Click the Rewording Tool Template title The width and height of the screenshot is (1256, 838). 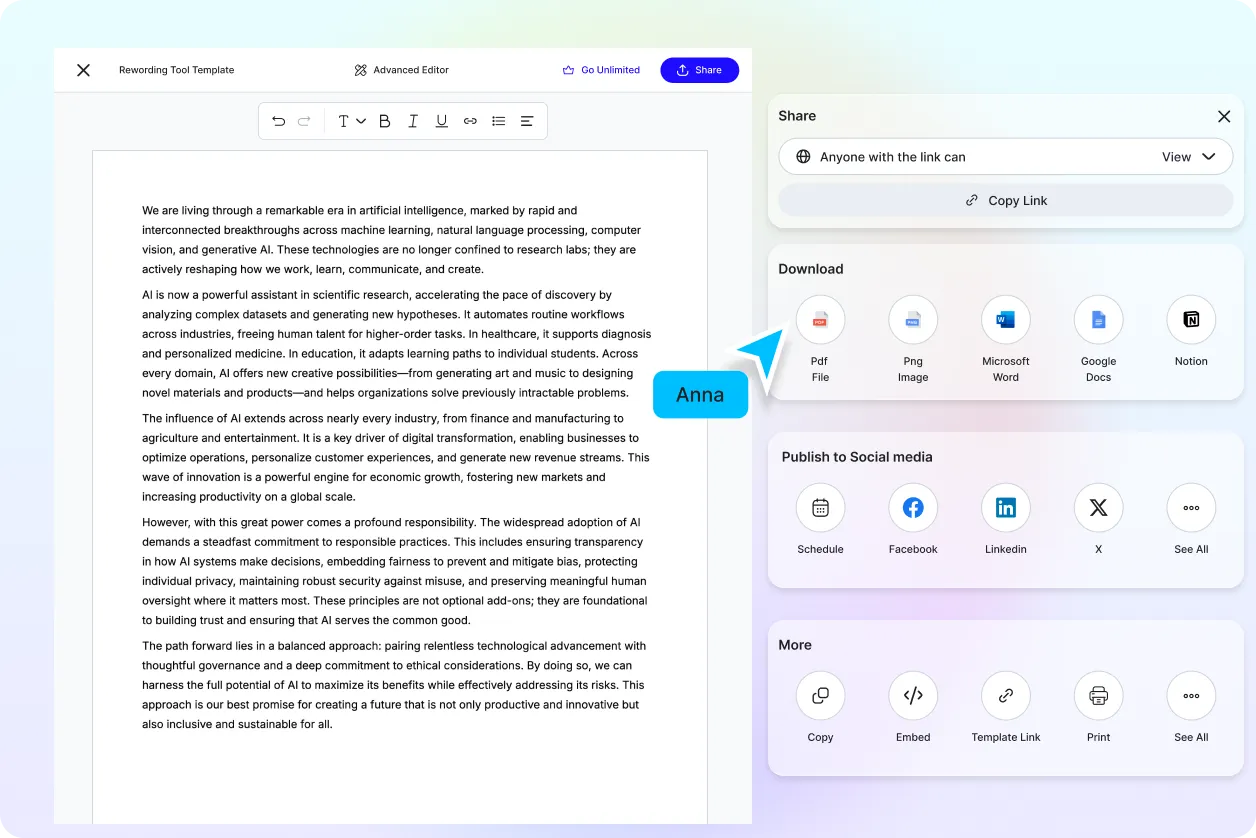click(x=176, y=70)
